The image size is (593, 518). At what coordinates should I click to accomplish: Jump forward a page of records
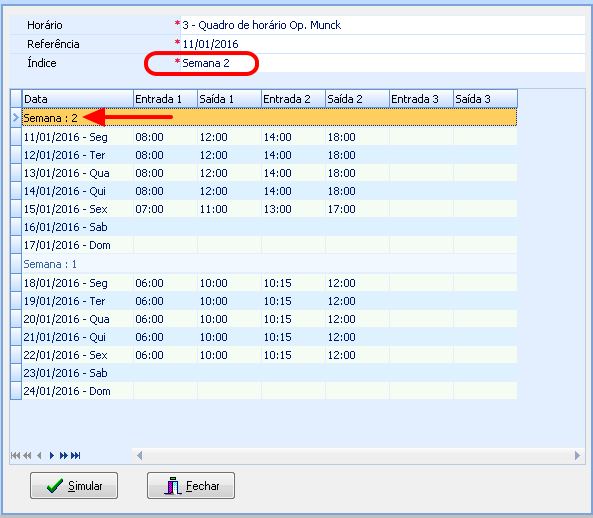pyautogui.click(x=64, y=455)
